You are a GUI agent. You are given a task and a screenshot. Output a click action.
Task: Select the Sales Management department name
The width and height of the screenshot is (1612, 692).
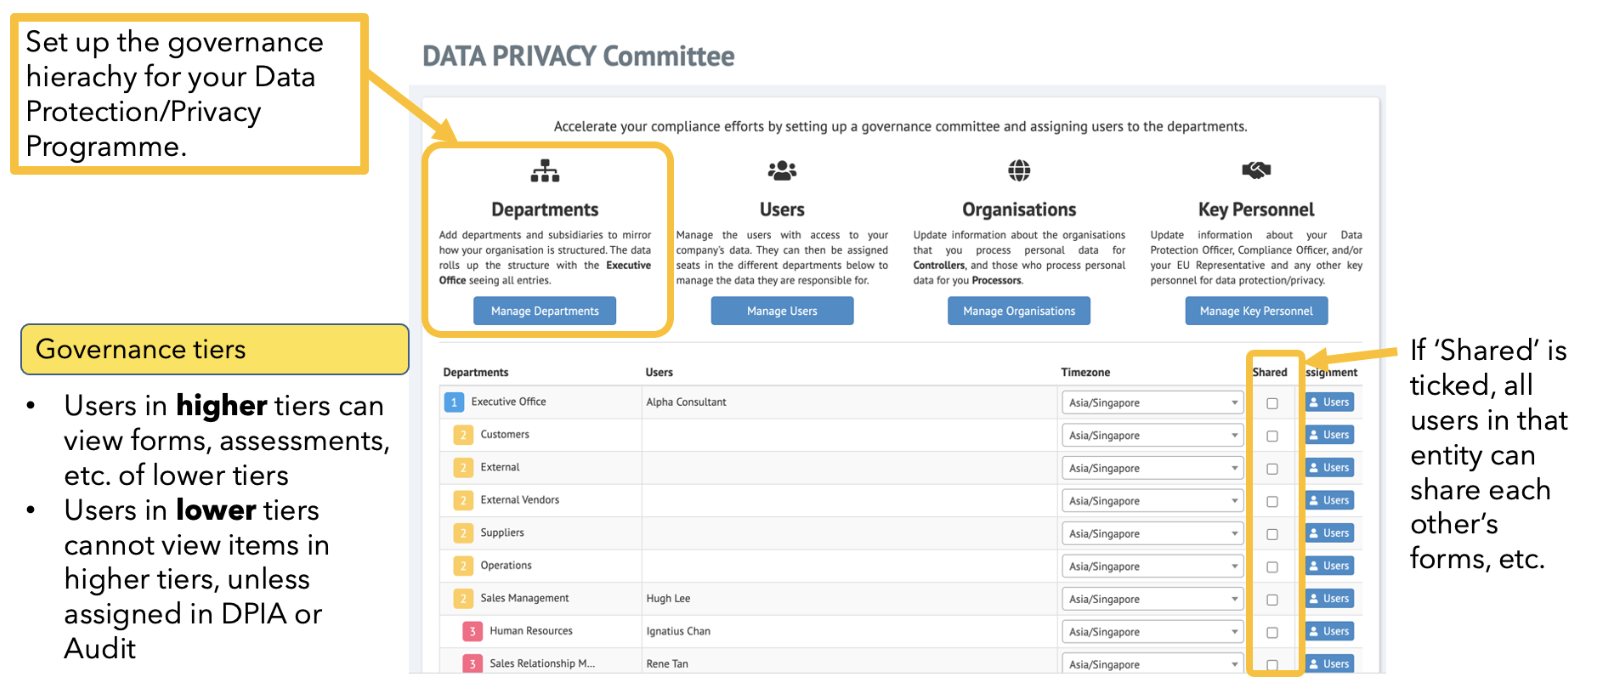[x=525, y=598]
